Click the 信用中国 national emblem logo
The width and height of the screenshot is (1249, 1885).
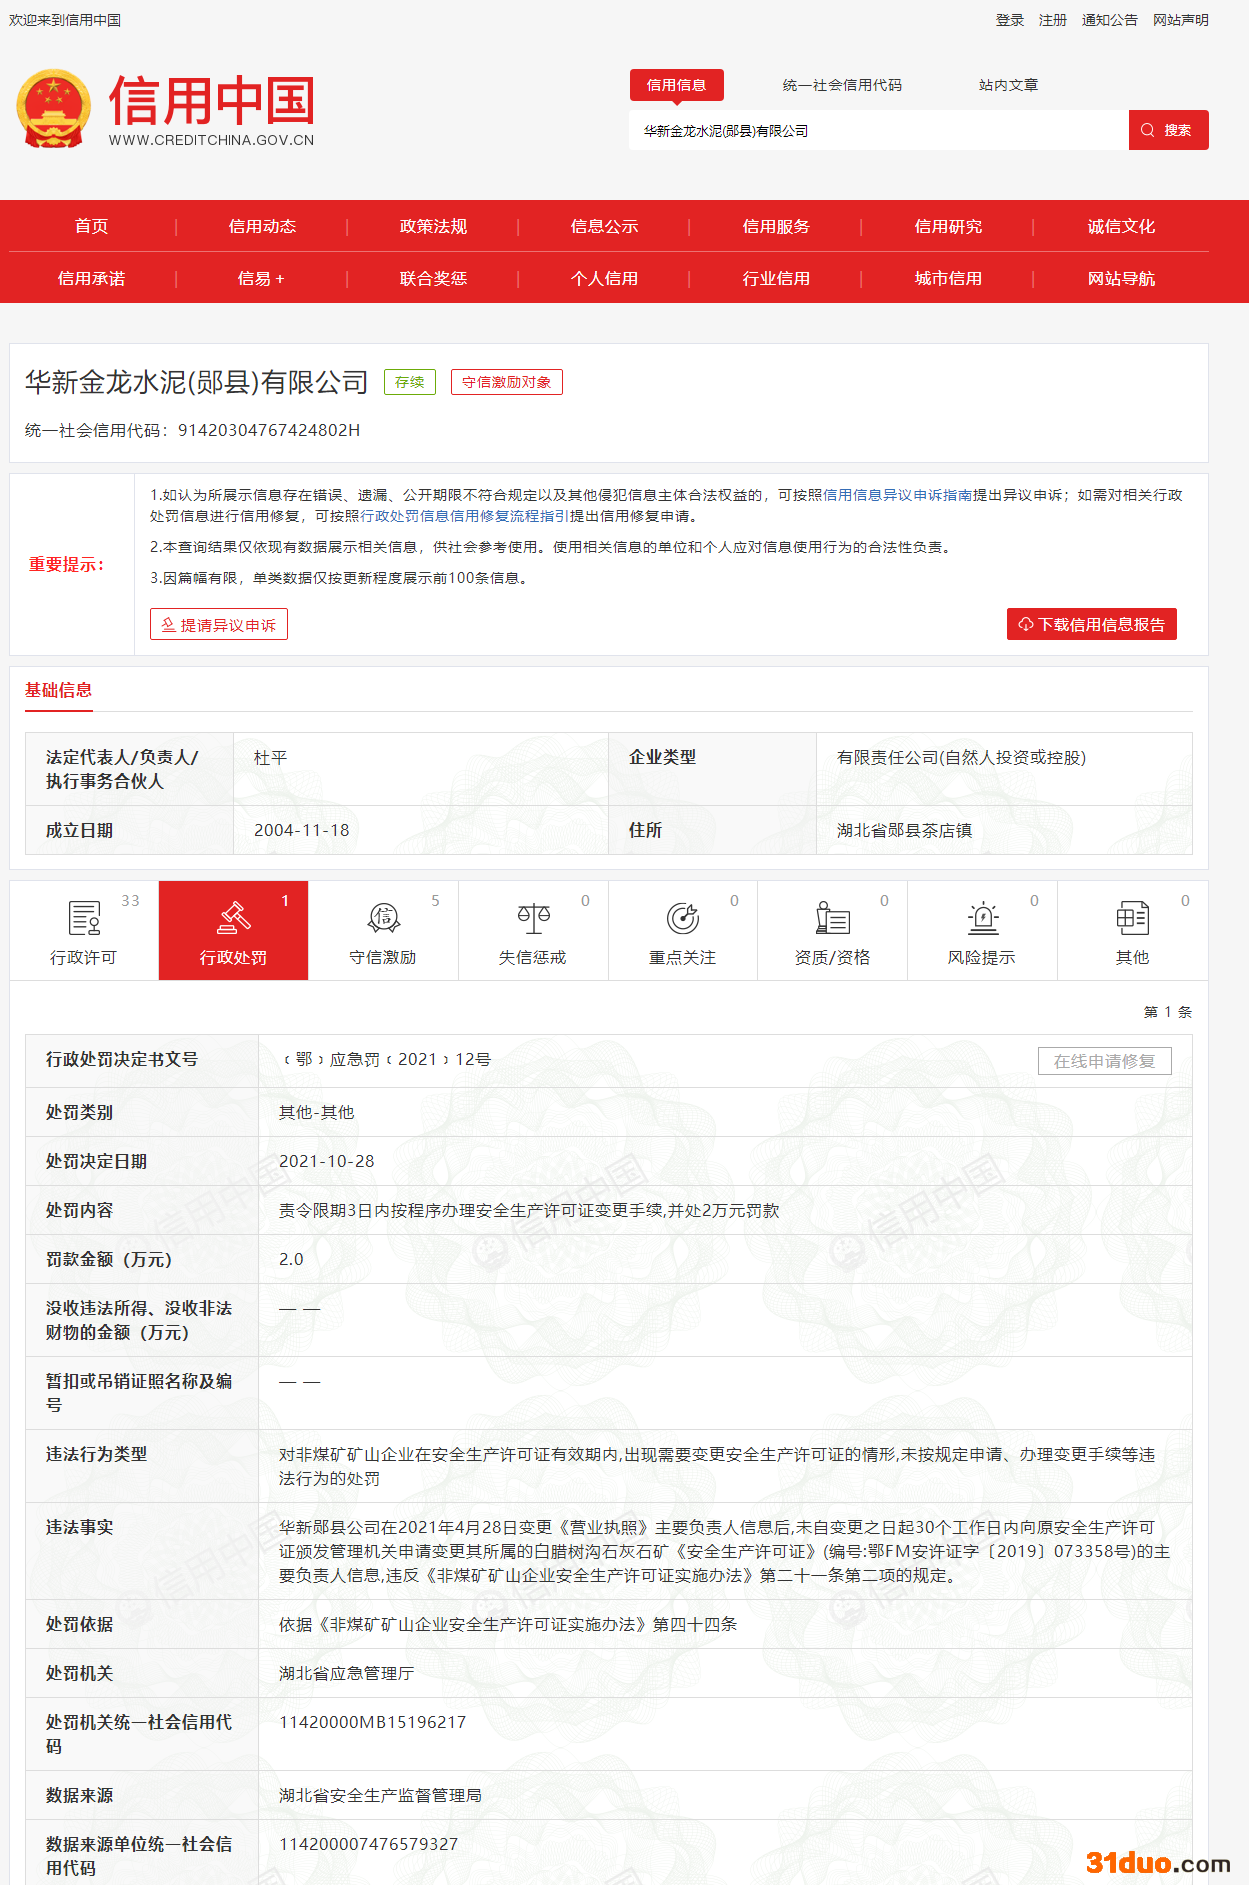pos(54,108)
